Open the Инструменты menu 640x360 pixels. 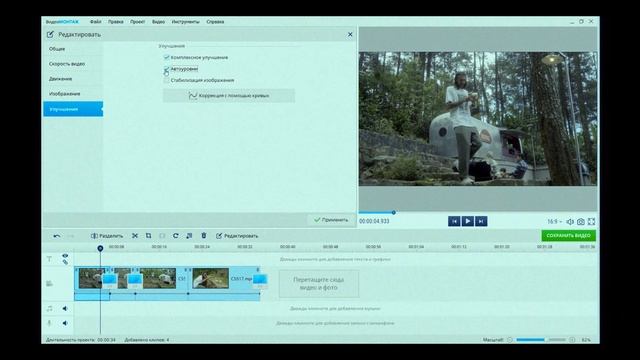tap(186, 22)
